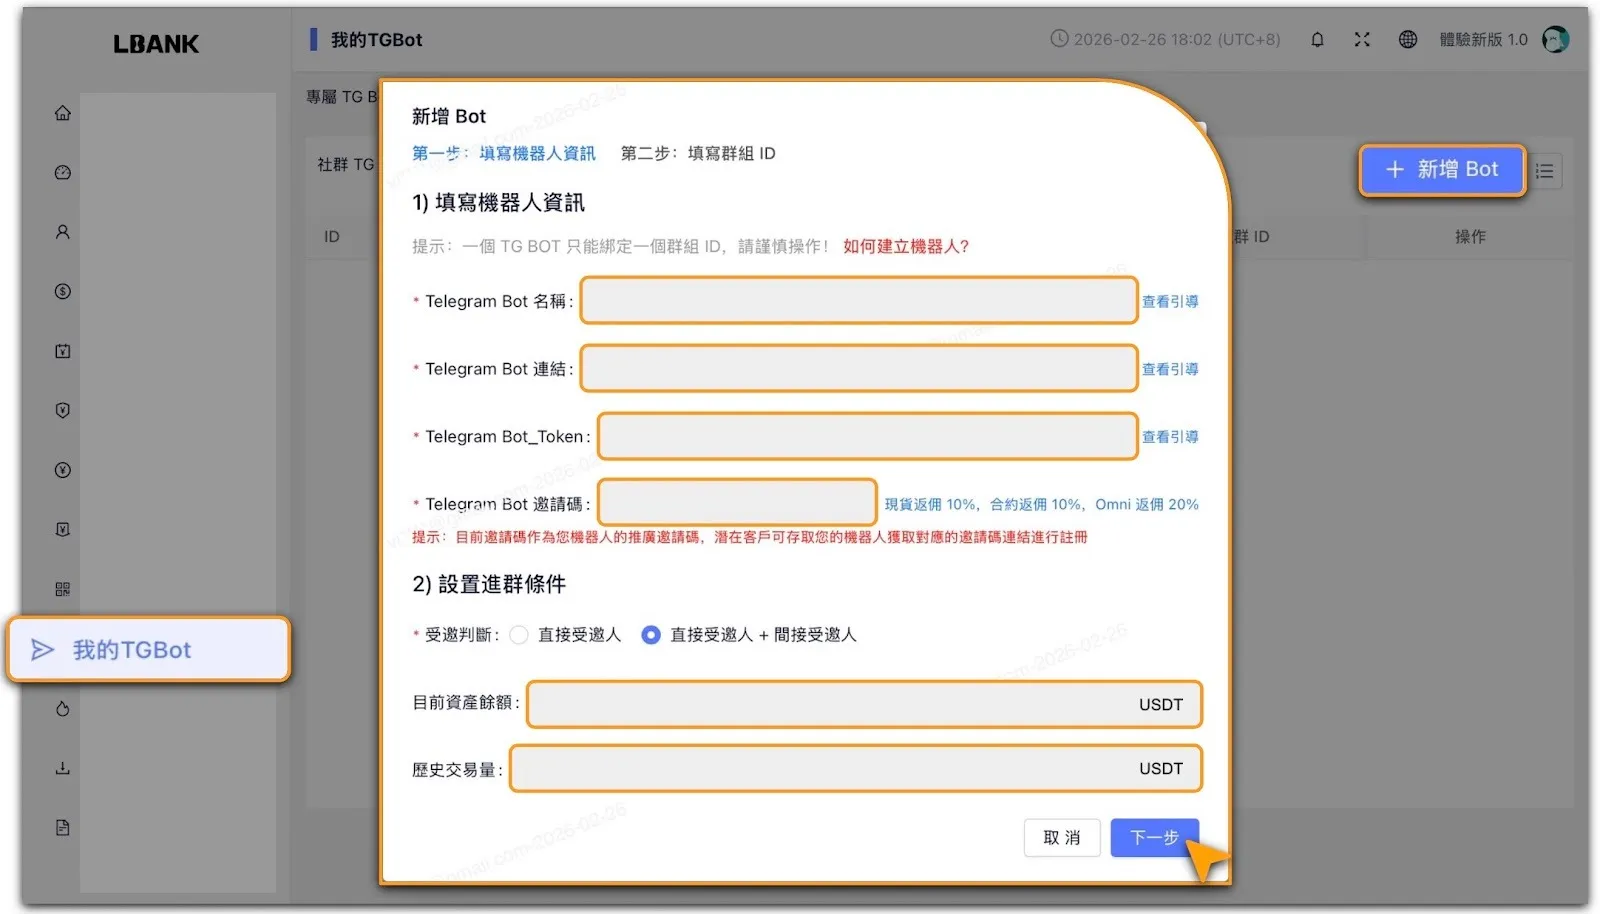Open the notification bell icon

1317,40
